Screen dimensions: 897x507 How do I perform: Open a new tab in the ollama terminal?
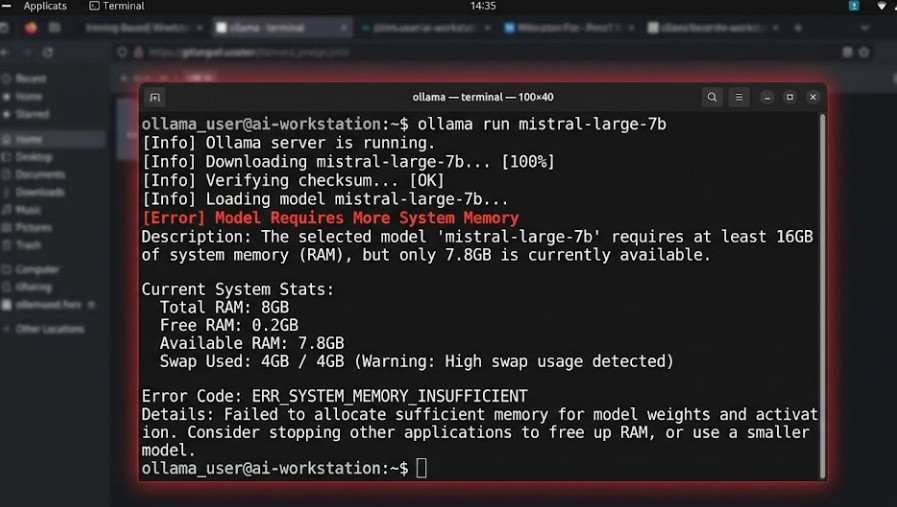coord(154,97)
